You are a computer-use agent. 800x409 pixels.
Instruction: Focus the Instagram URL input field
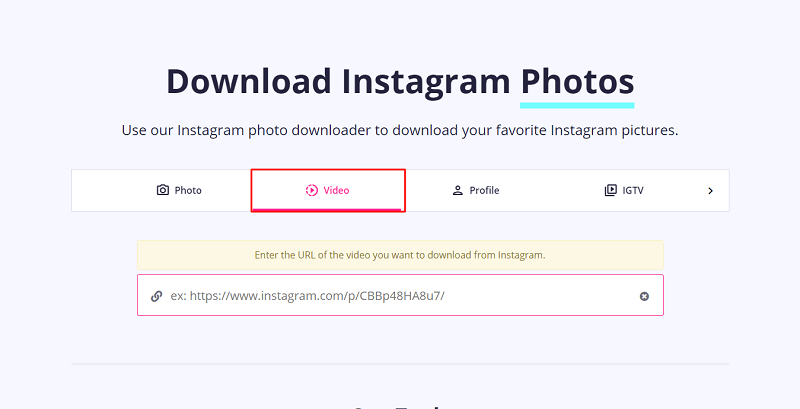pos(401,295)
